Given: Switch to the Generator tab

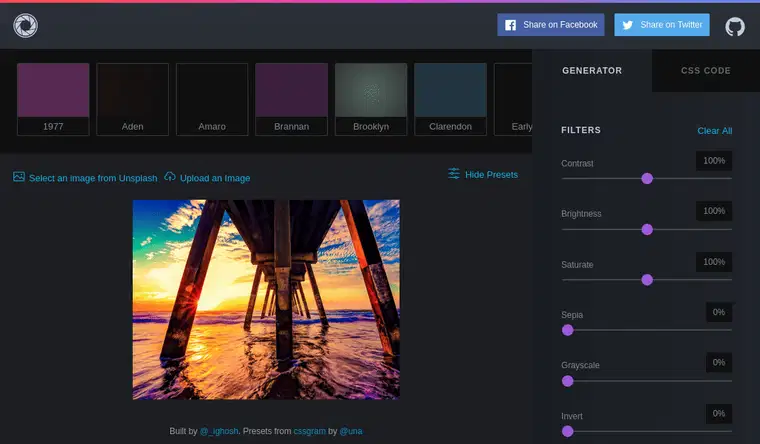Looking at the screenshot, I should click(x=592, y=71).
